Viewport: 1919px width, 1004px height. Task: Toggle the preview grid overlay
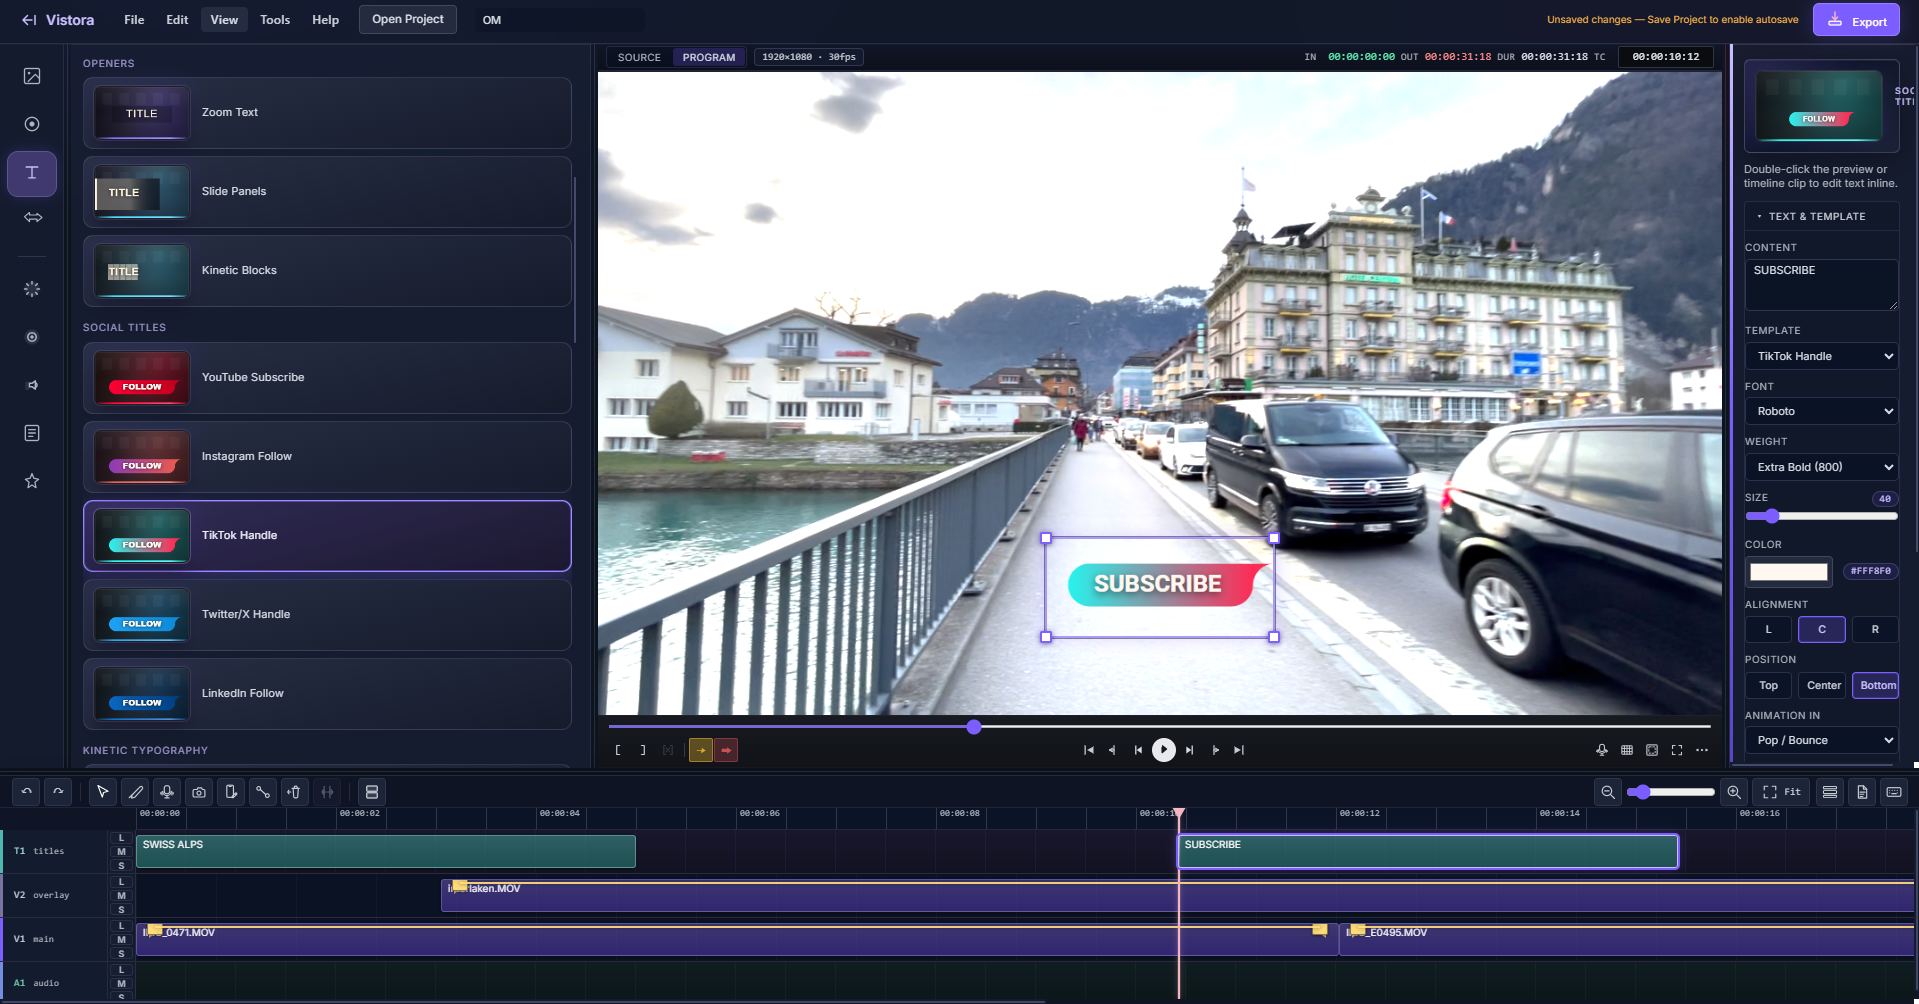(1627, 750)
